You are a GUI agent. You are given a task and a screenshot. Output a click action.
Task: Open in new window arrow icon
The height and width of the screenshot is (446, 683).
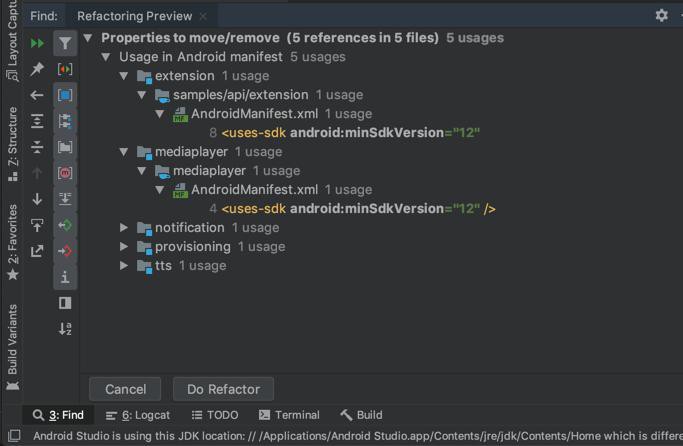click(37, 251)
